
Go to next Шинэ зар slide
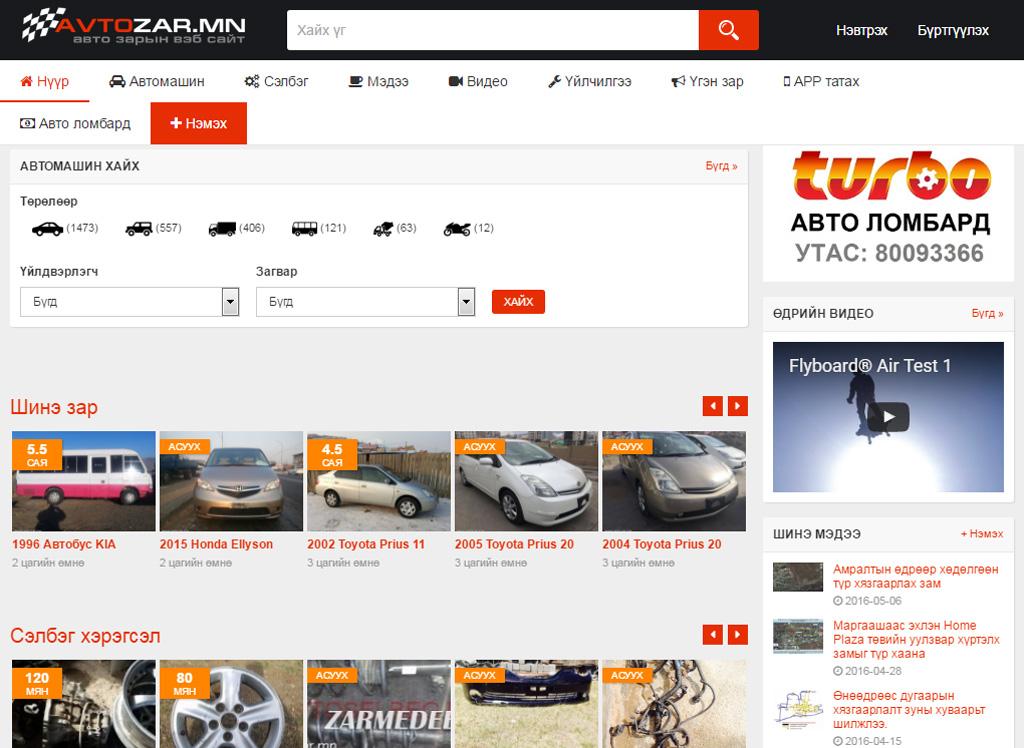click(x=738, y=406)
